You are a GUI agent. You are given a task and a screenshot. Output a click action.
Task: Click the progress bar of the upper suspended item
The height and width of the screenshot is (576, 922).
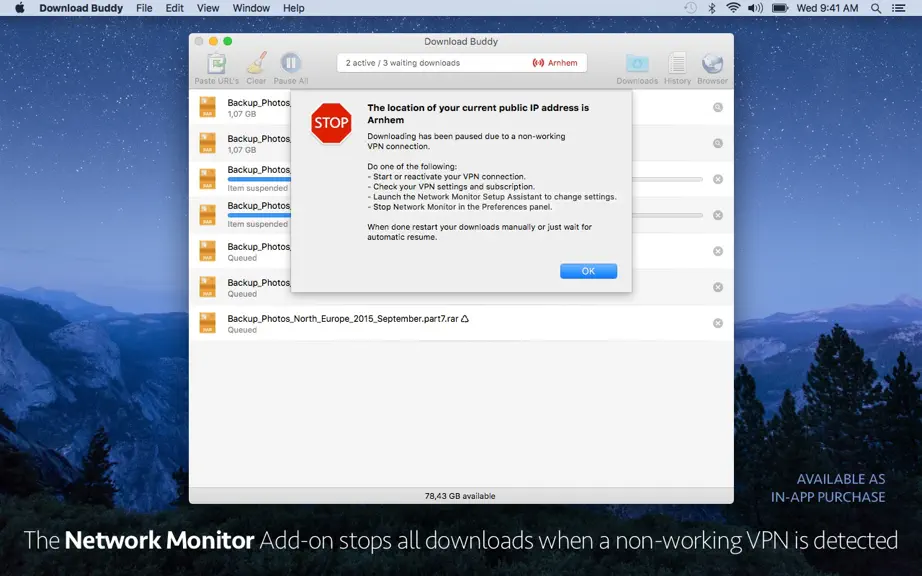667,179
